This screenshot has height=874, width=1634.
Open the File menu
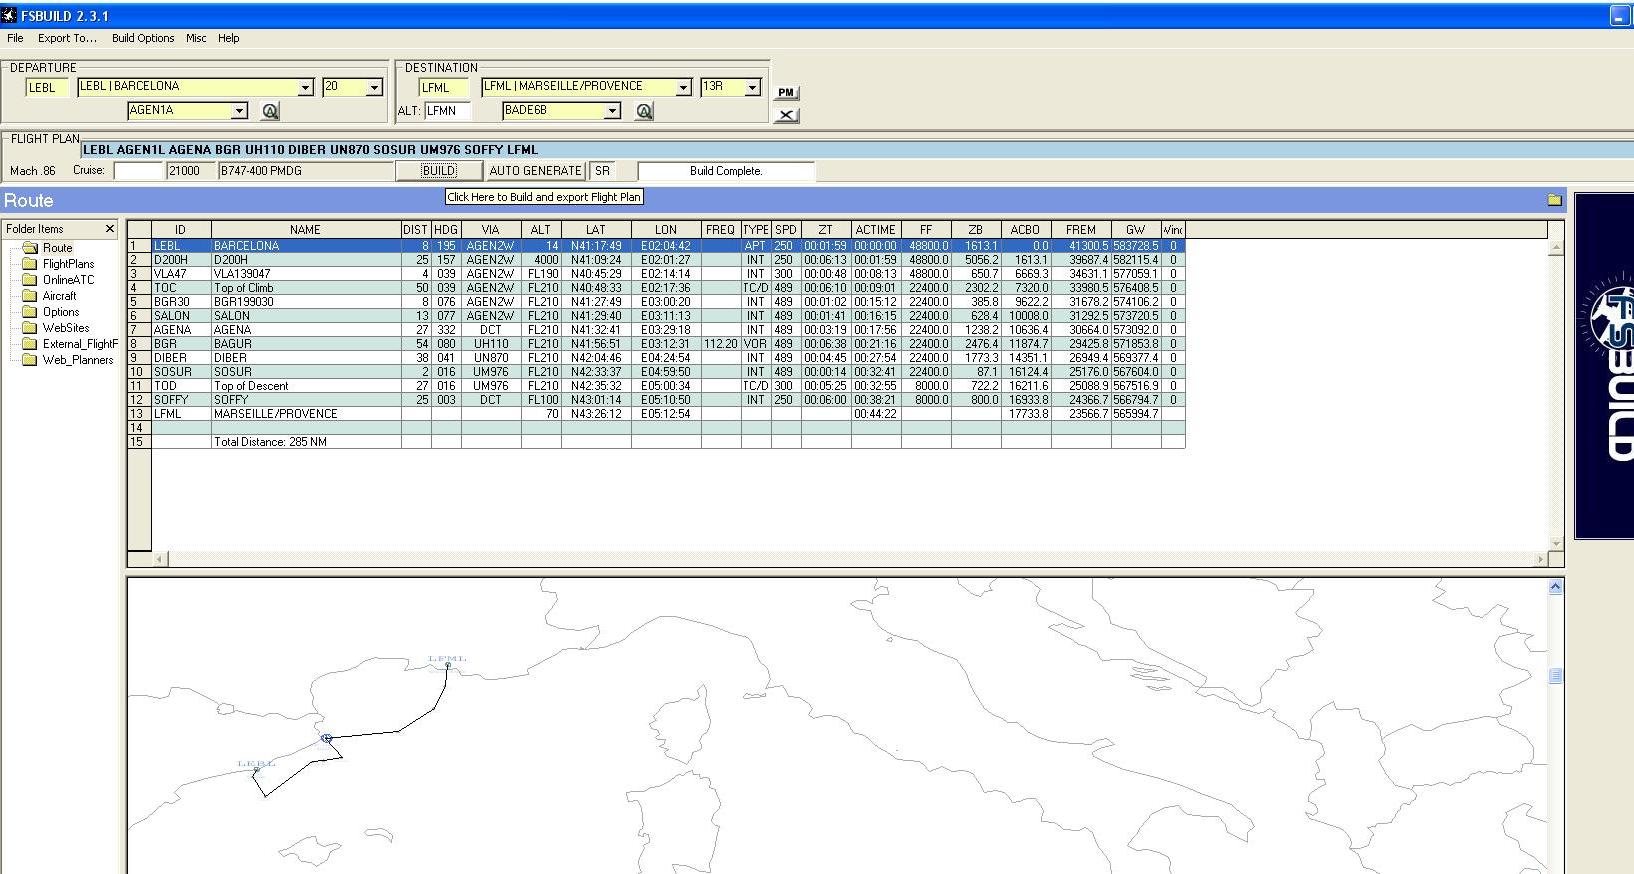pyautogui.click(x=15, y=38)
